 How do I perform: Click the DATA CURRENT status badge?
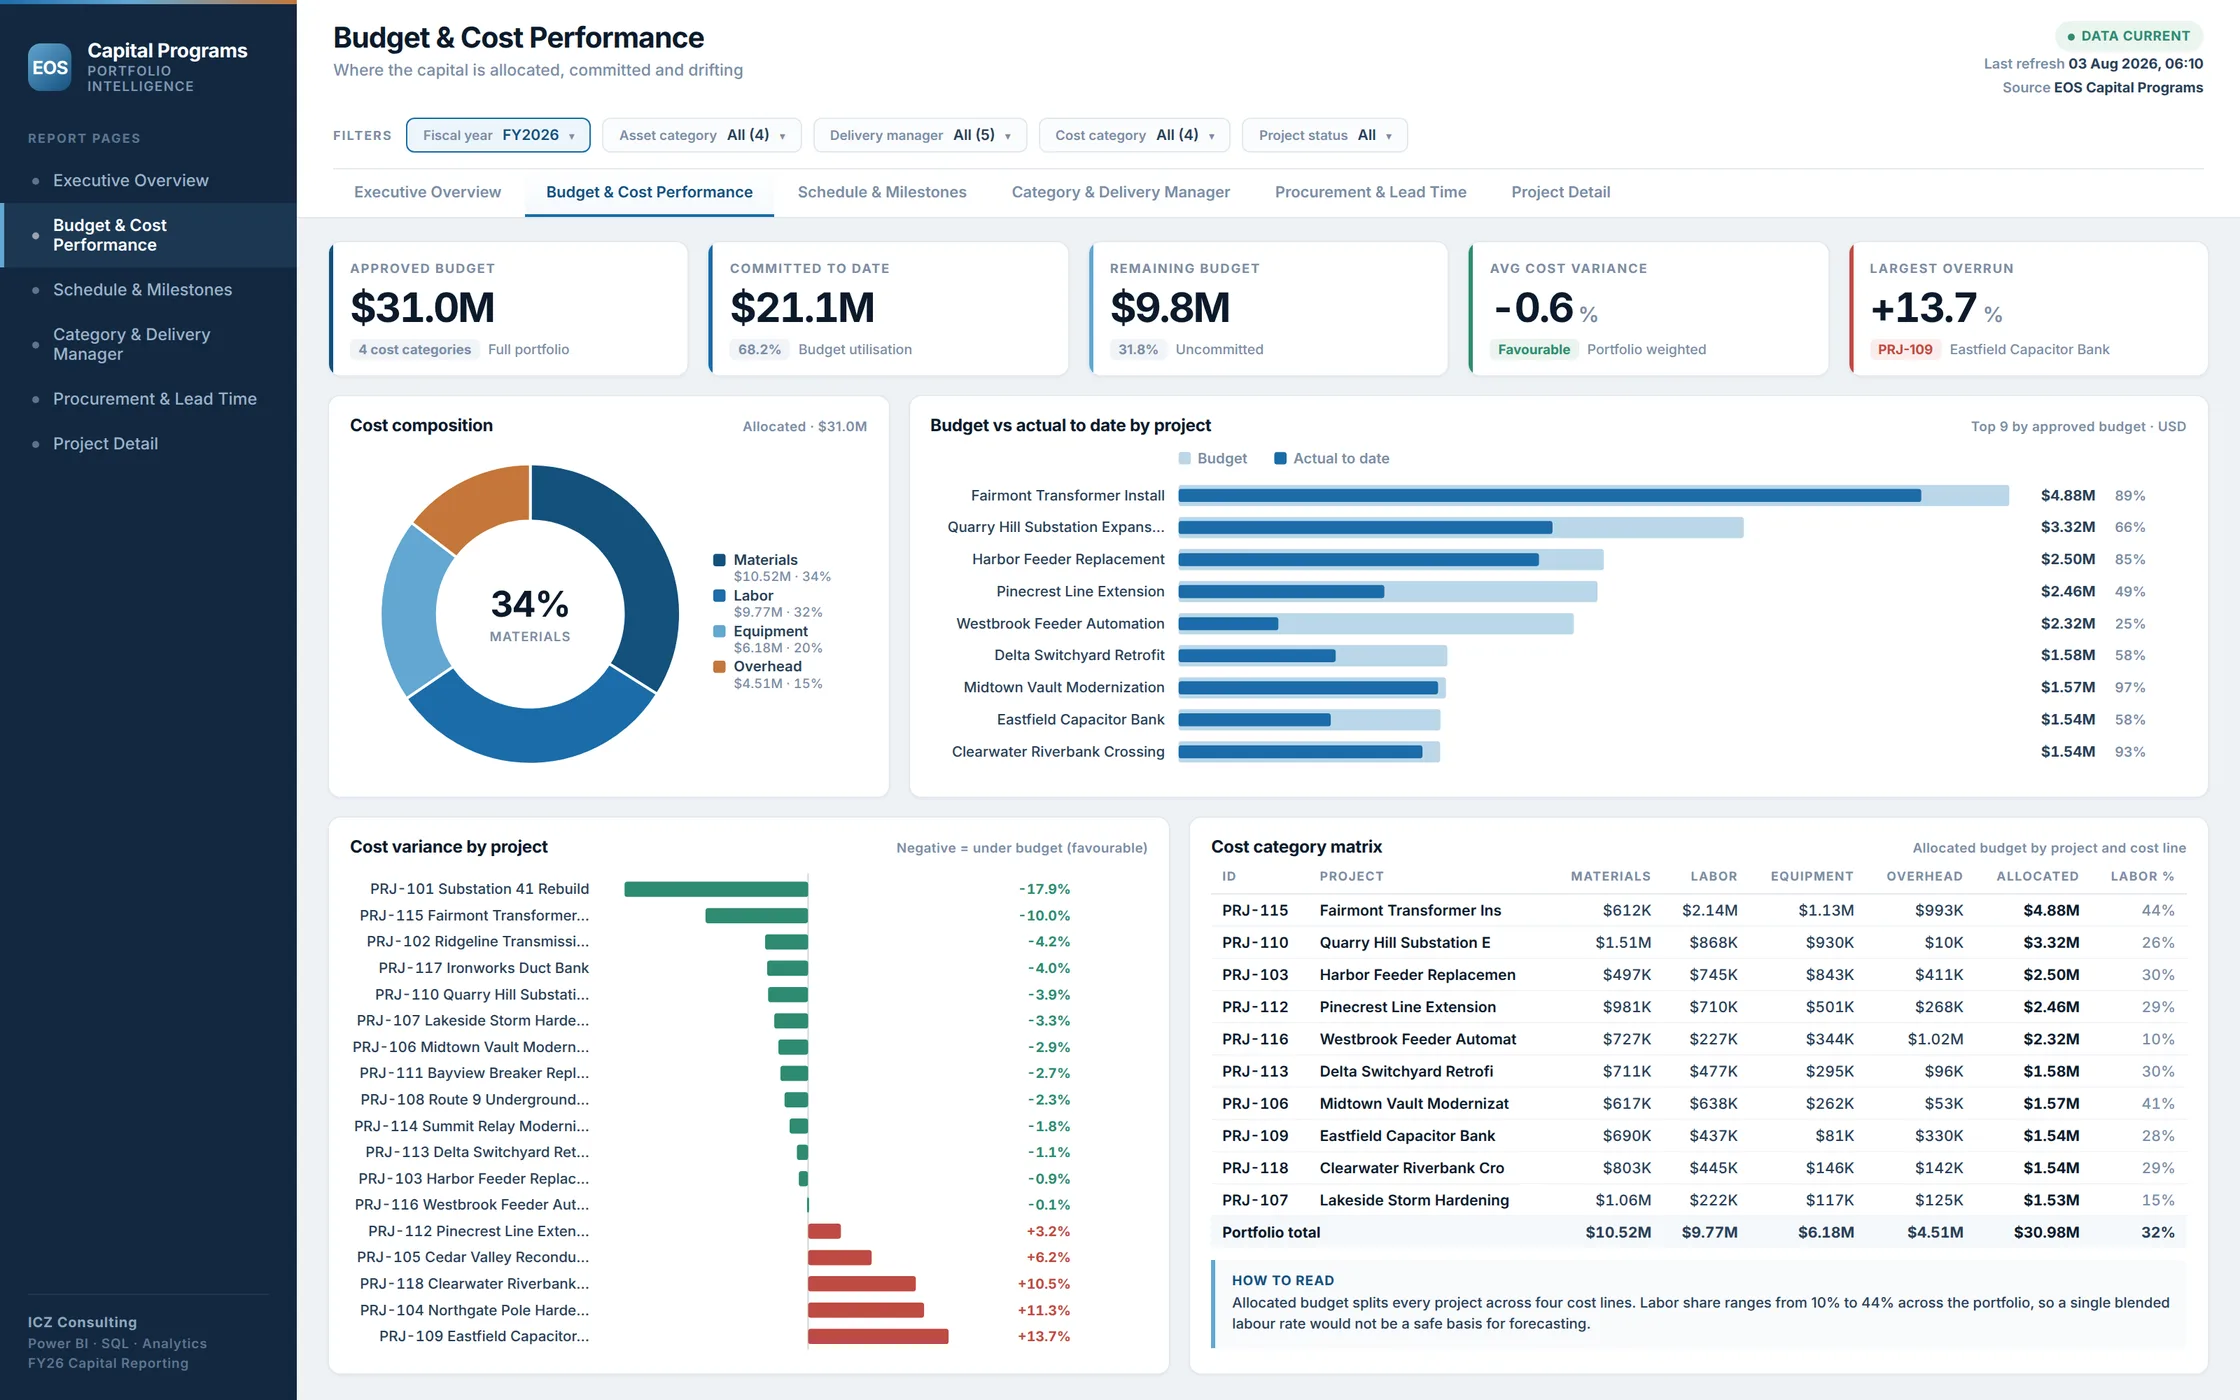pyautogui.click(x=2128, y=36)
